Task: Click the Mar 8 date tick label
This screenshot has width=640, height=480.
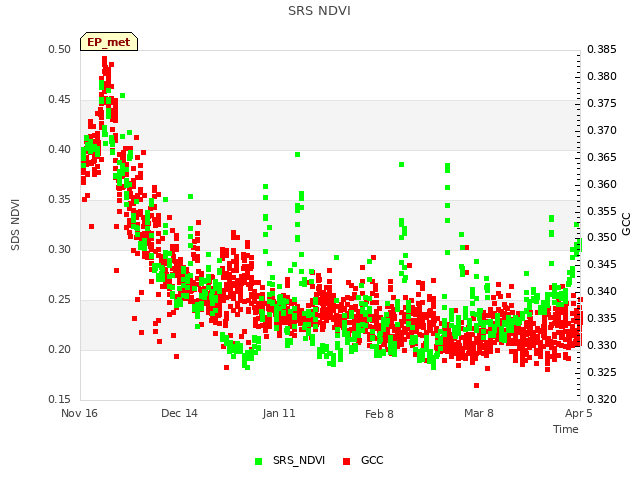Action: click(x=479, y=413)
